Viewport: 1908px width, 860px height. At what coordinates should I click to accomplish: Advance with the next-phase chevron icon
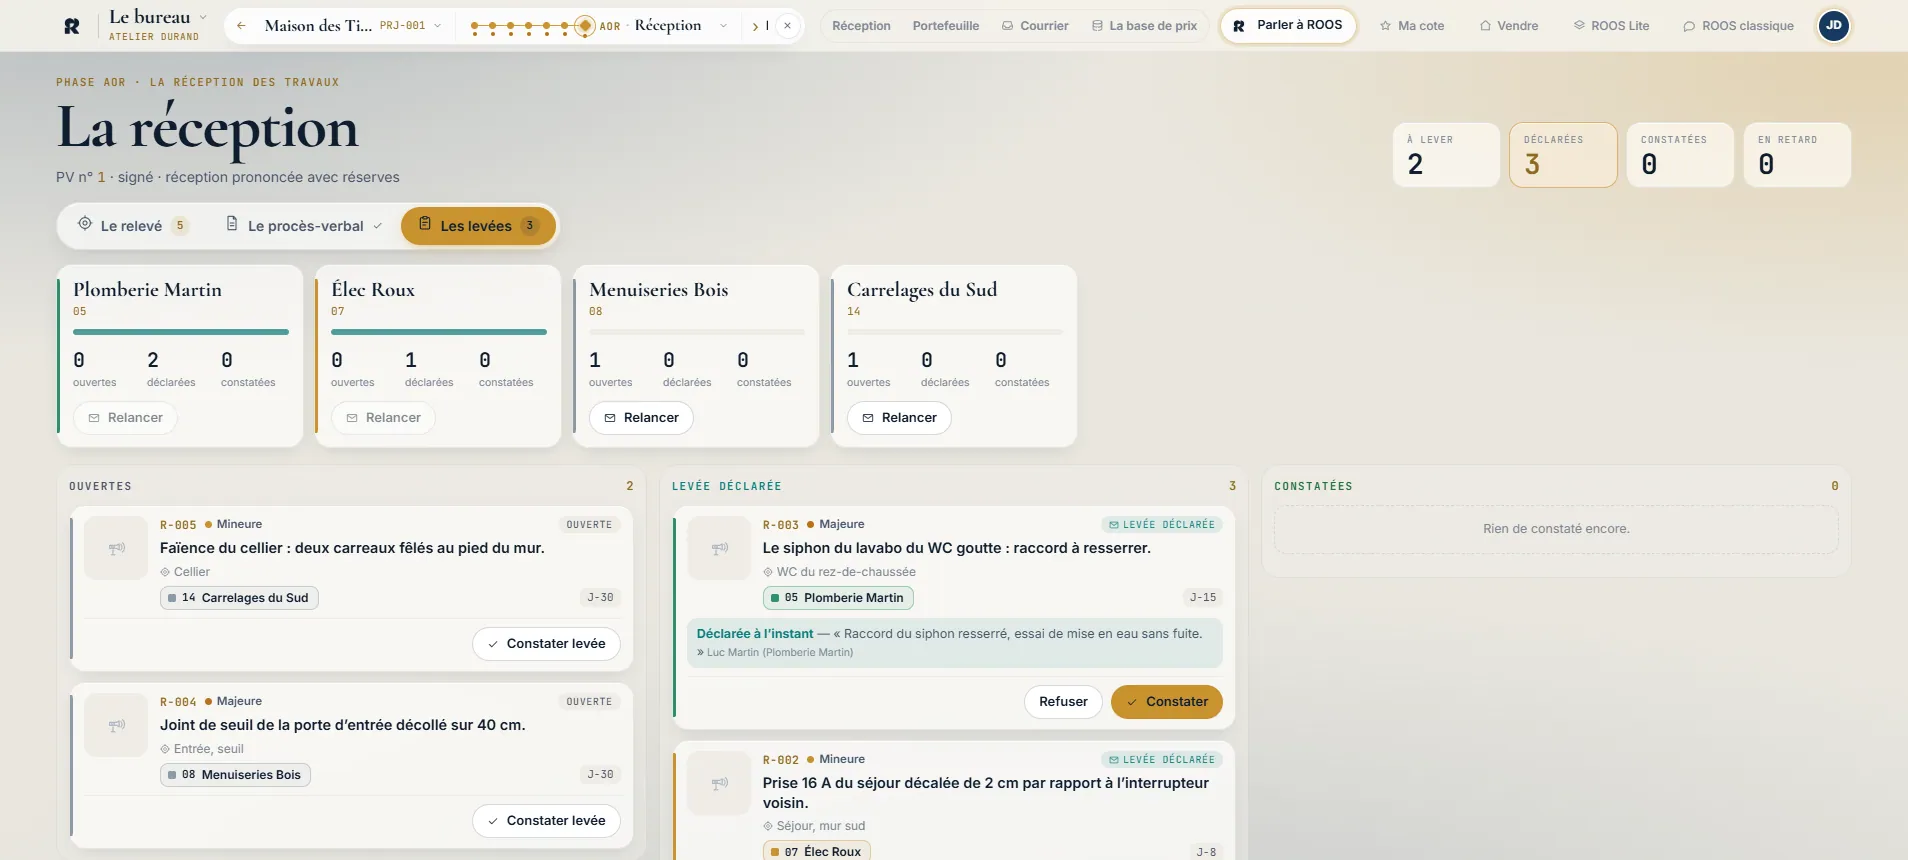click(755, 26)
